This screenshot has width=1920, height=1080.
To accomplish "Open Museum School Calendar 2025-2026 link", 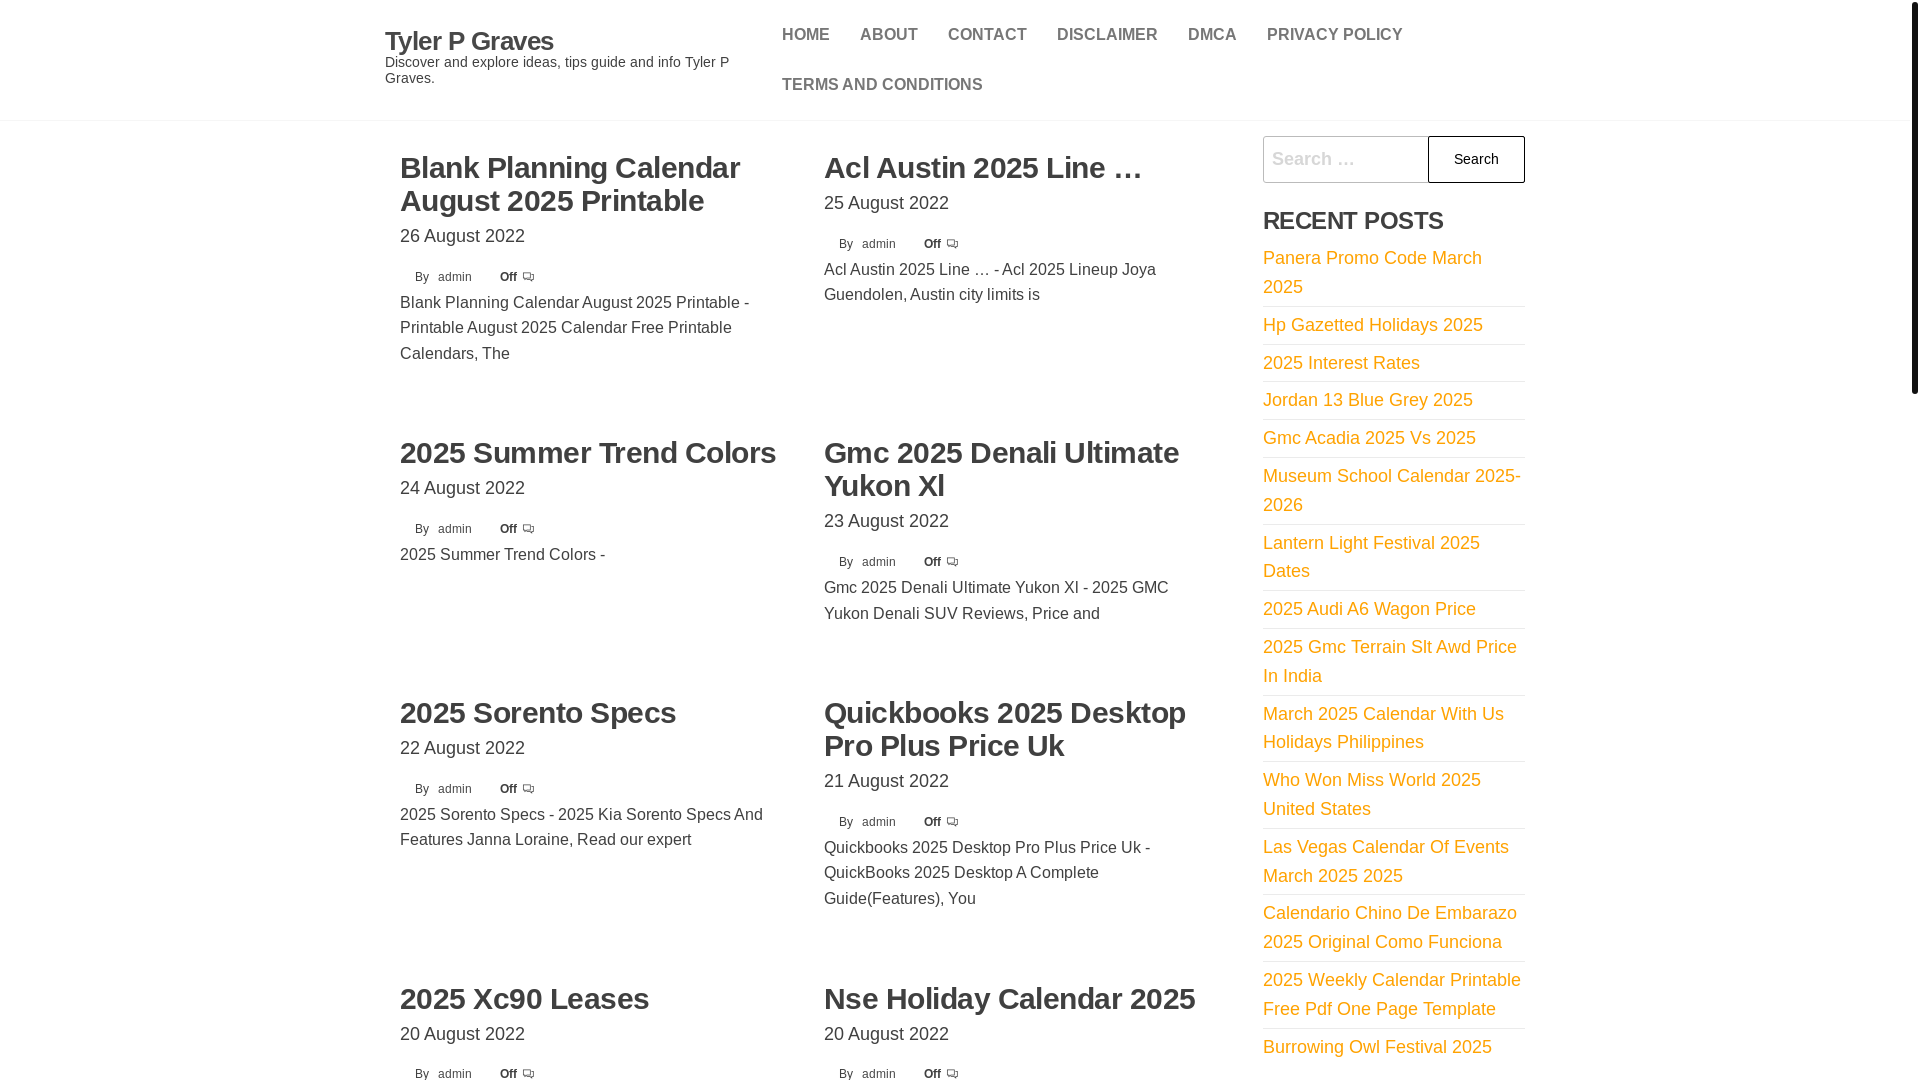I will 1392,490.
